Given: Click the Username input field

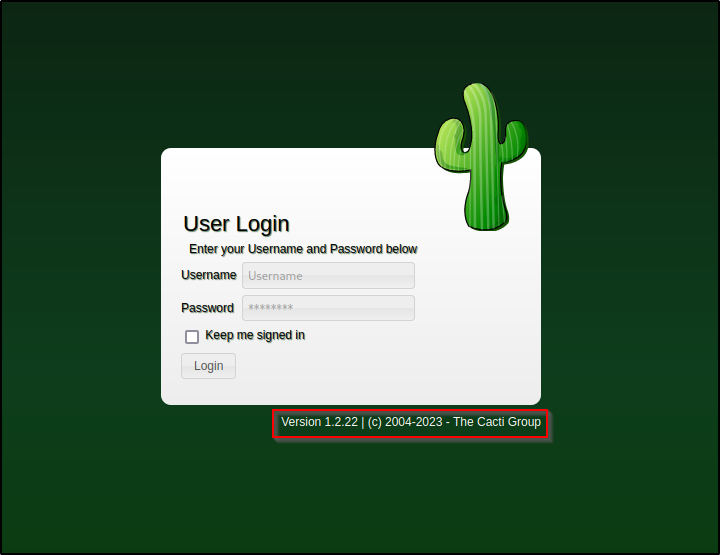Looking at the screenshot, I should click(x=328, y=275).
